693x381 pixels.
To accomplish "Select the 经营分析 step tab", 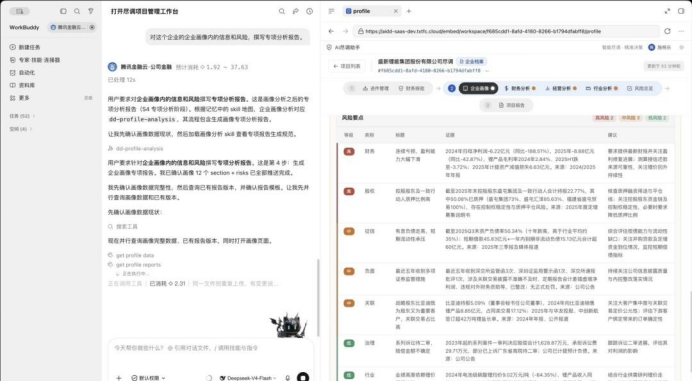I will pyautogui.click(x=561, y=88).
